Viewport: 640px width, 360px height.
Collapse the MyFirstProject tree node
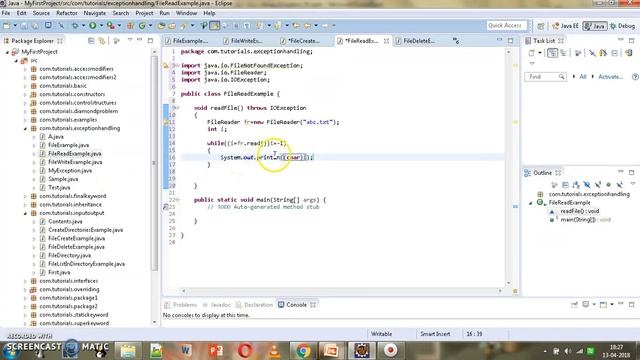(x=7, y=52)
